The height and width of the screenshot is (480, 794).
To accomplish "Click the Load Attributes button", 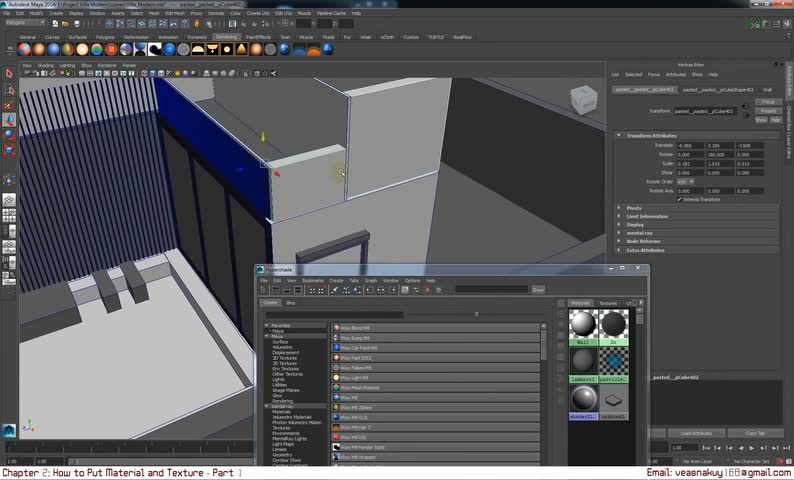I will (696, 433).
